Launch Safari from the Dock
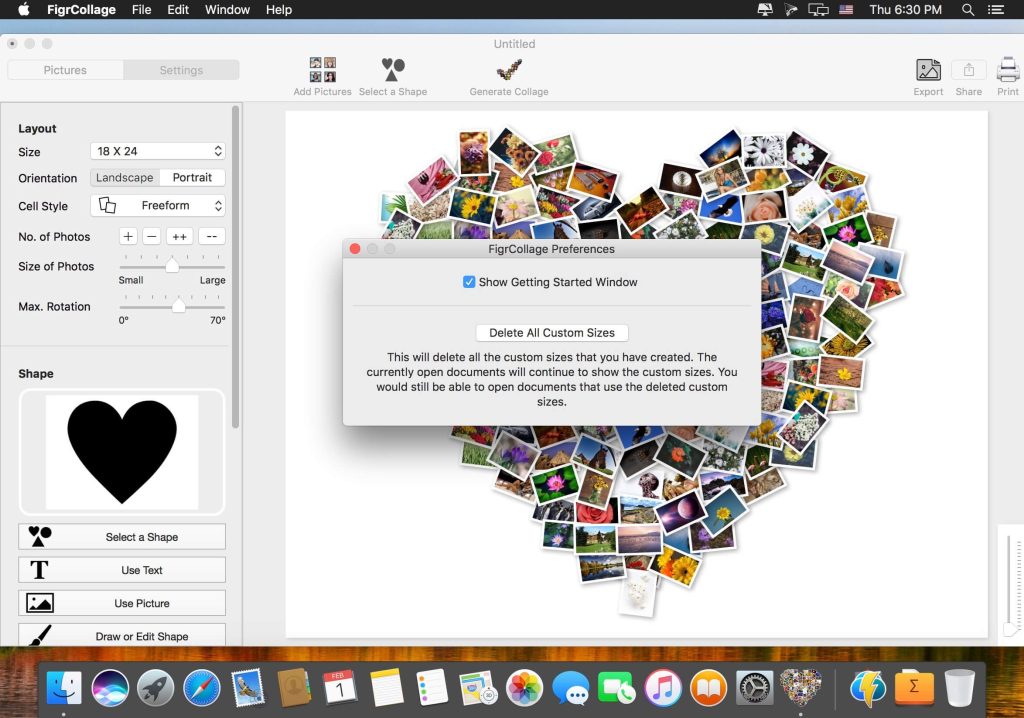This screenshot has height=718, width=1024. pos(201,688)
